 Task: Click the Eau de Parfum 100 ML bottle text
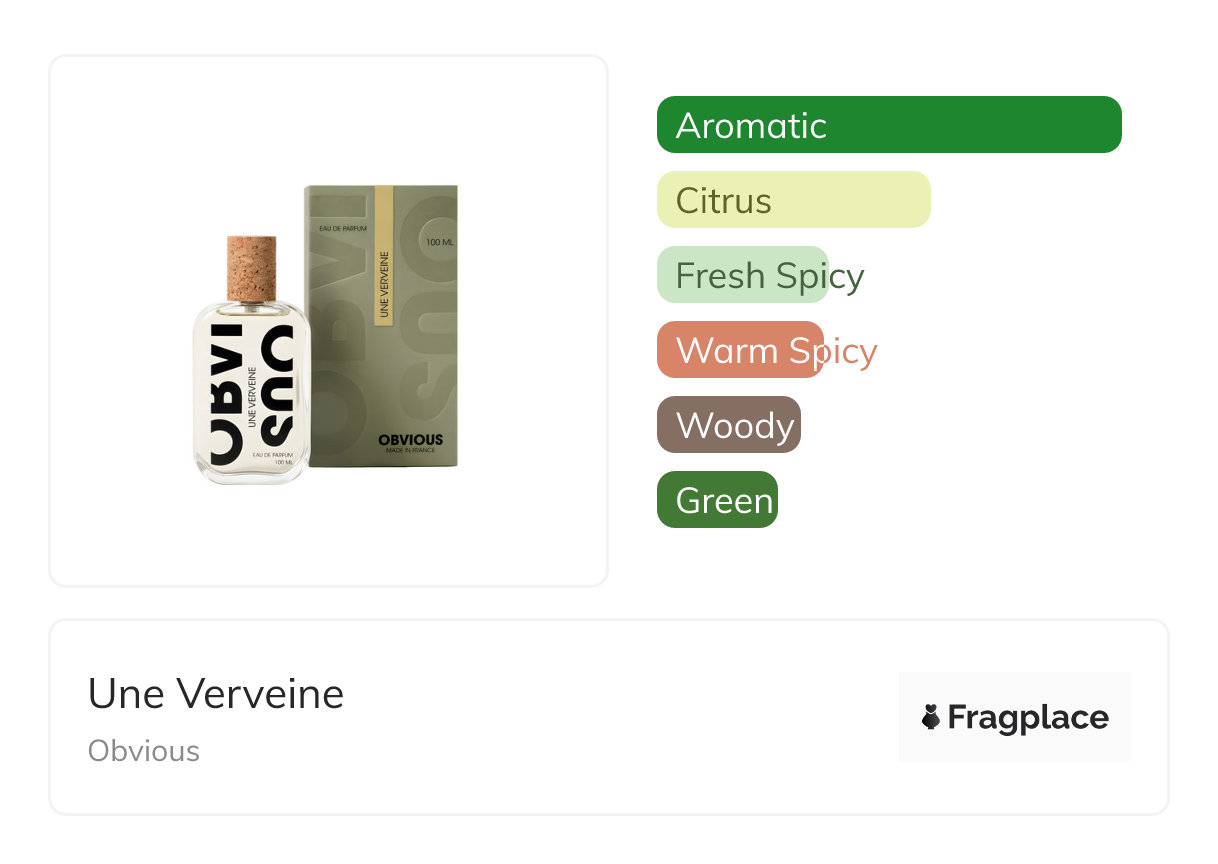pyautogui.click(x=272, y=458)
